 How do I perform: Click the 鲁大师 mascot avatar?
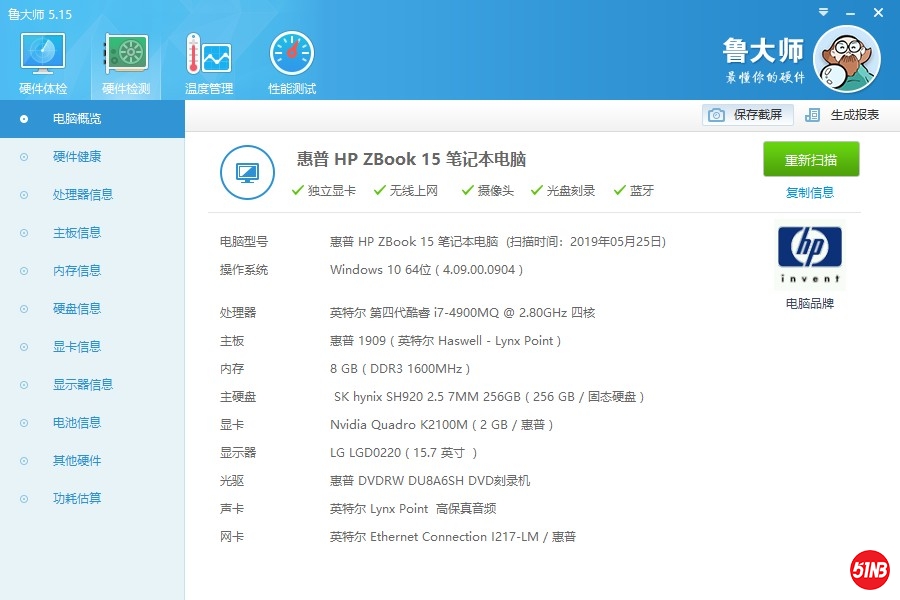[x=846, y=58]
